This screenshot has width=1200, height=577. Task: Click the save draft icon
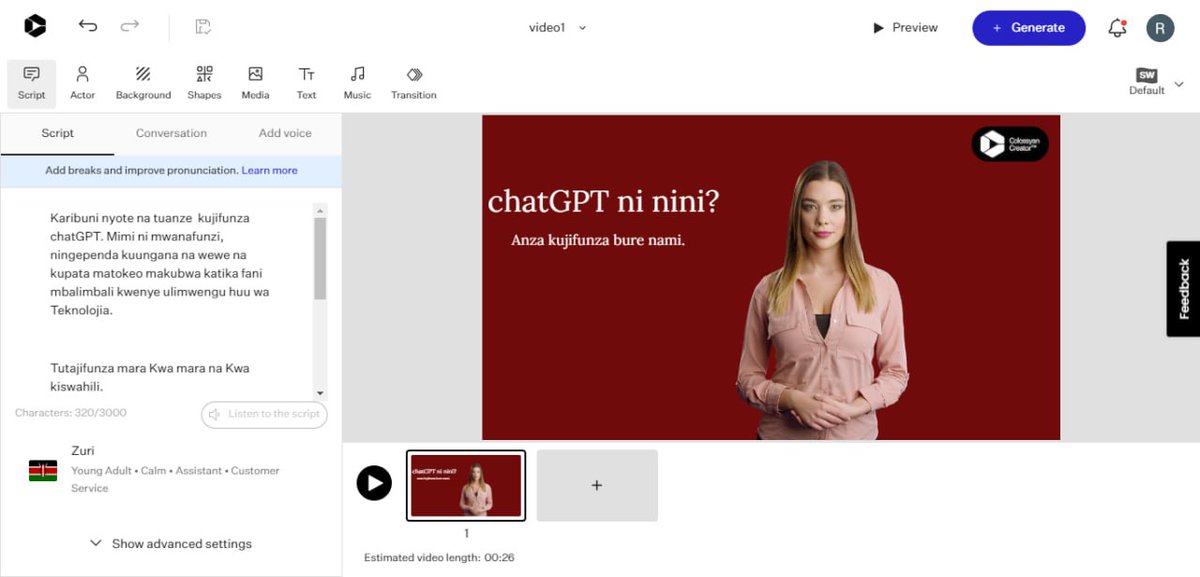tap(203, 27)
